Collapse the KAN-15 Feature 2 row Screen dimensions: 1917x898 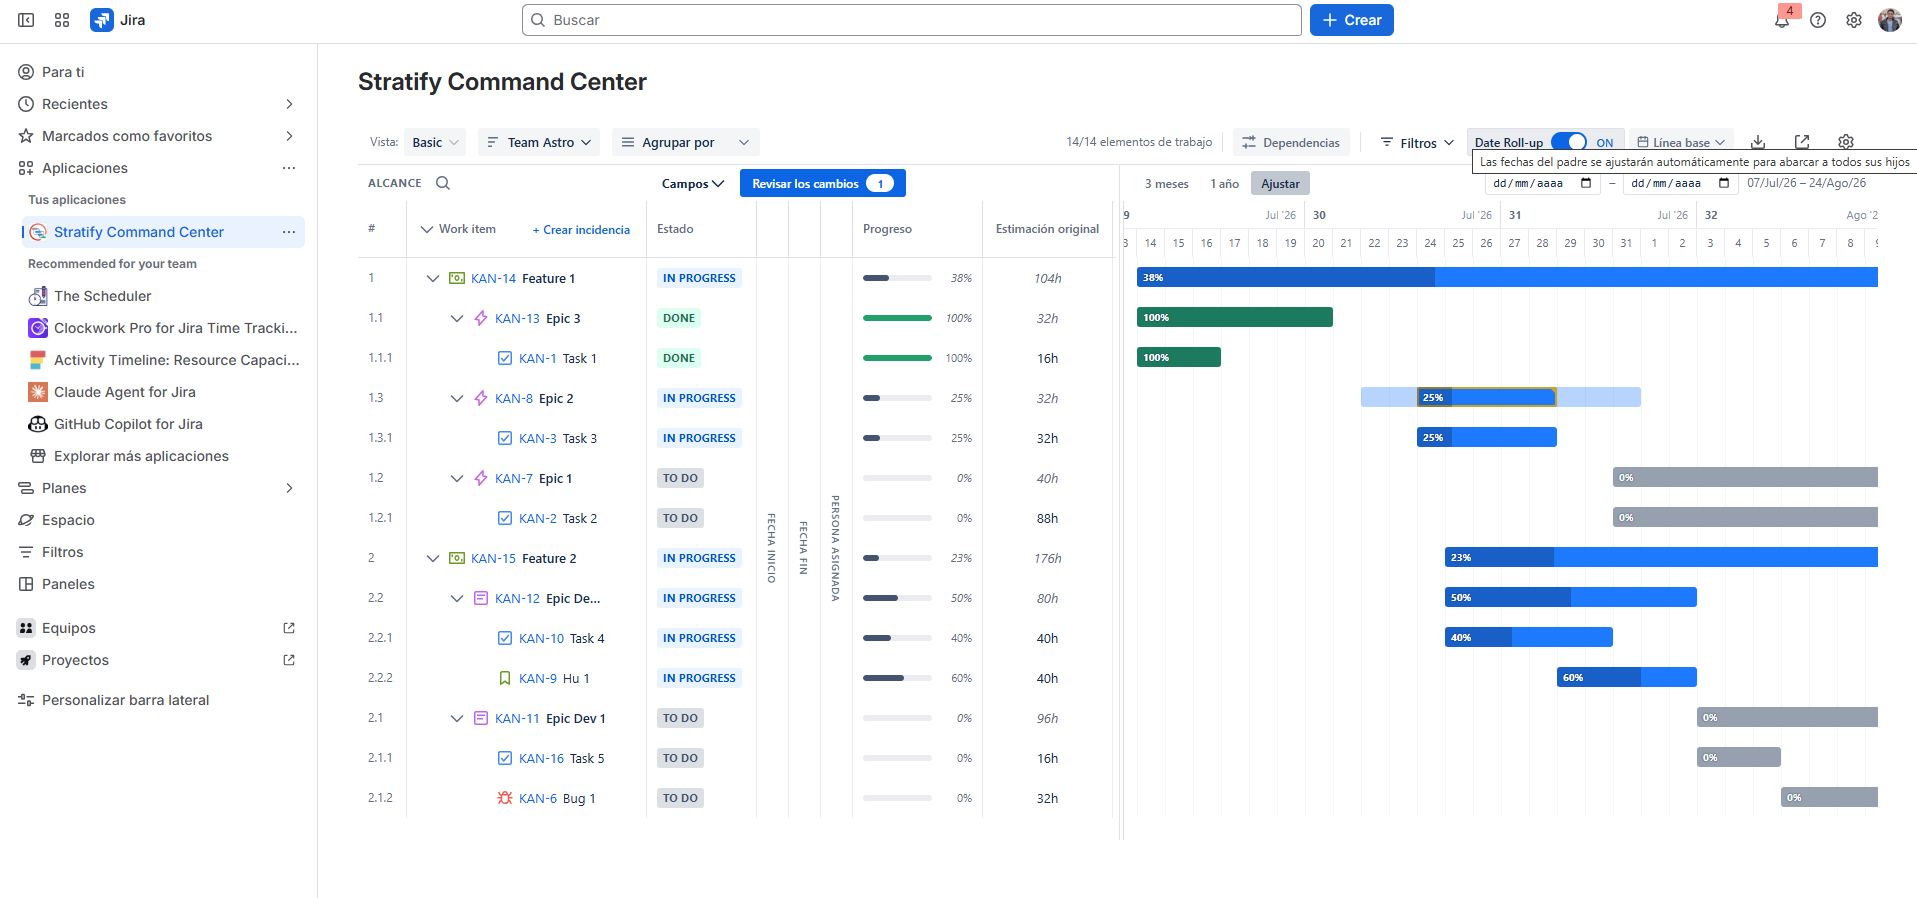point(433,558)
